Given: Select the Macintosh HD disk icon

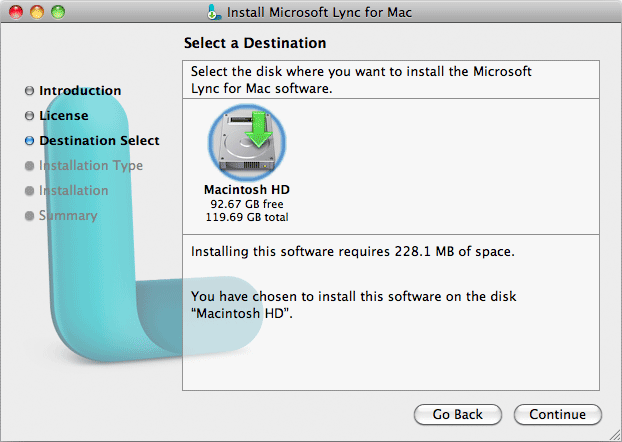Looking at the screenshot, I should coord(247,142).
